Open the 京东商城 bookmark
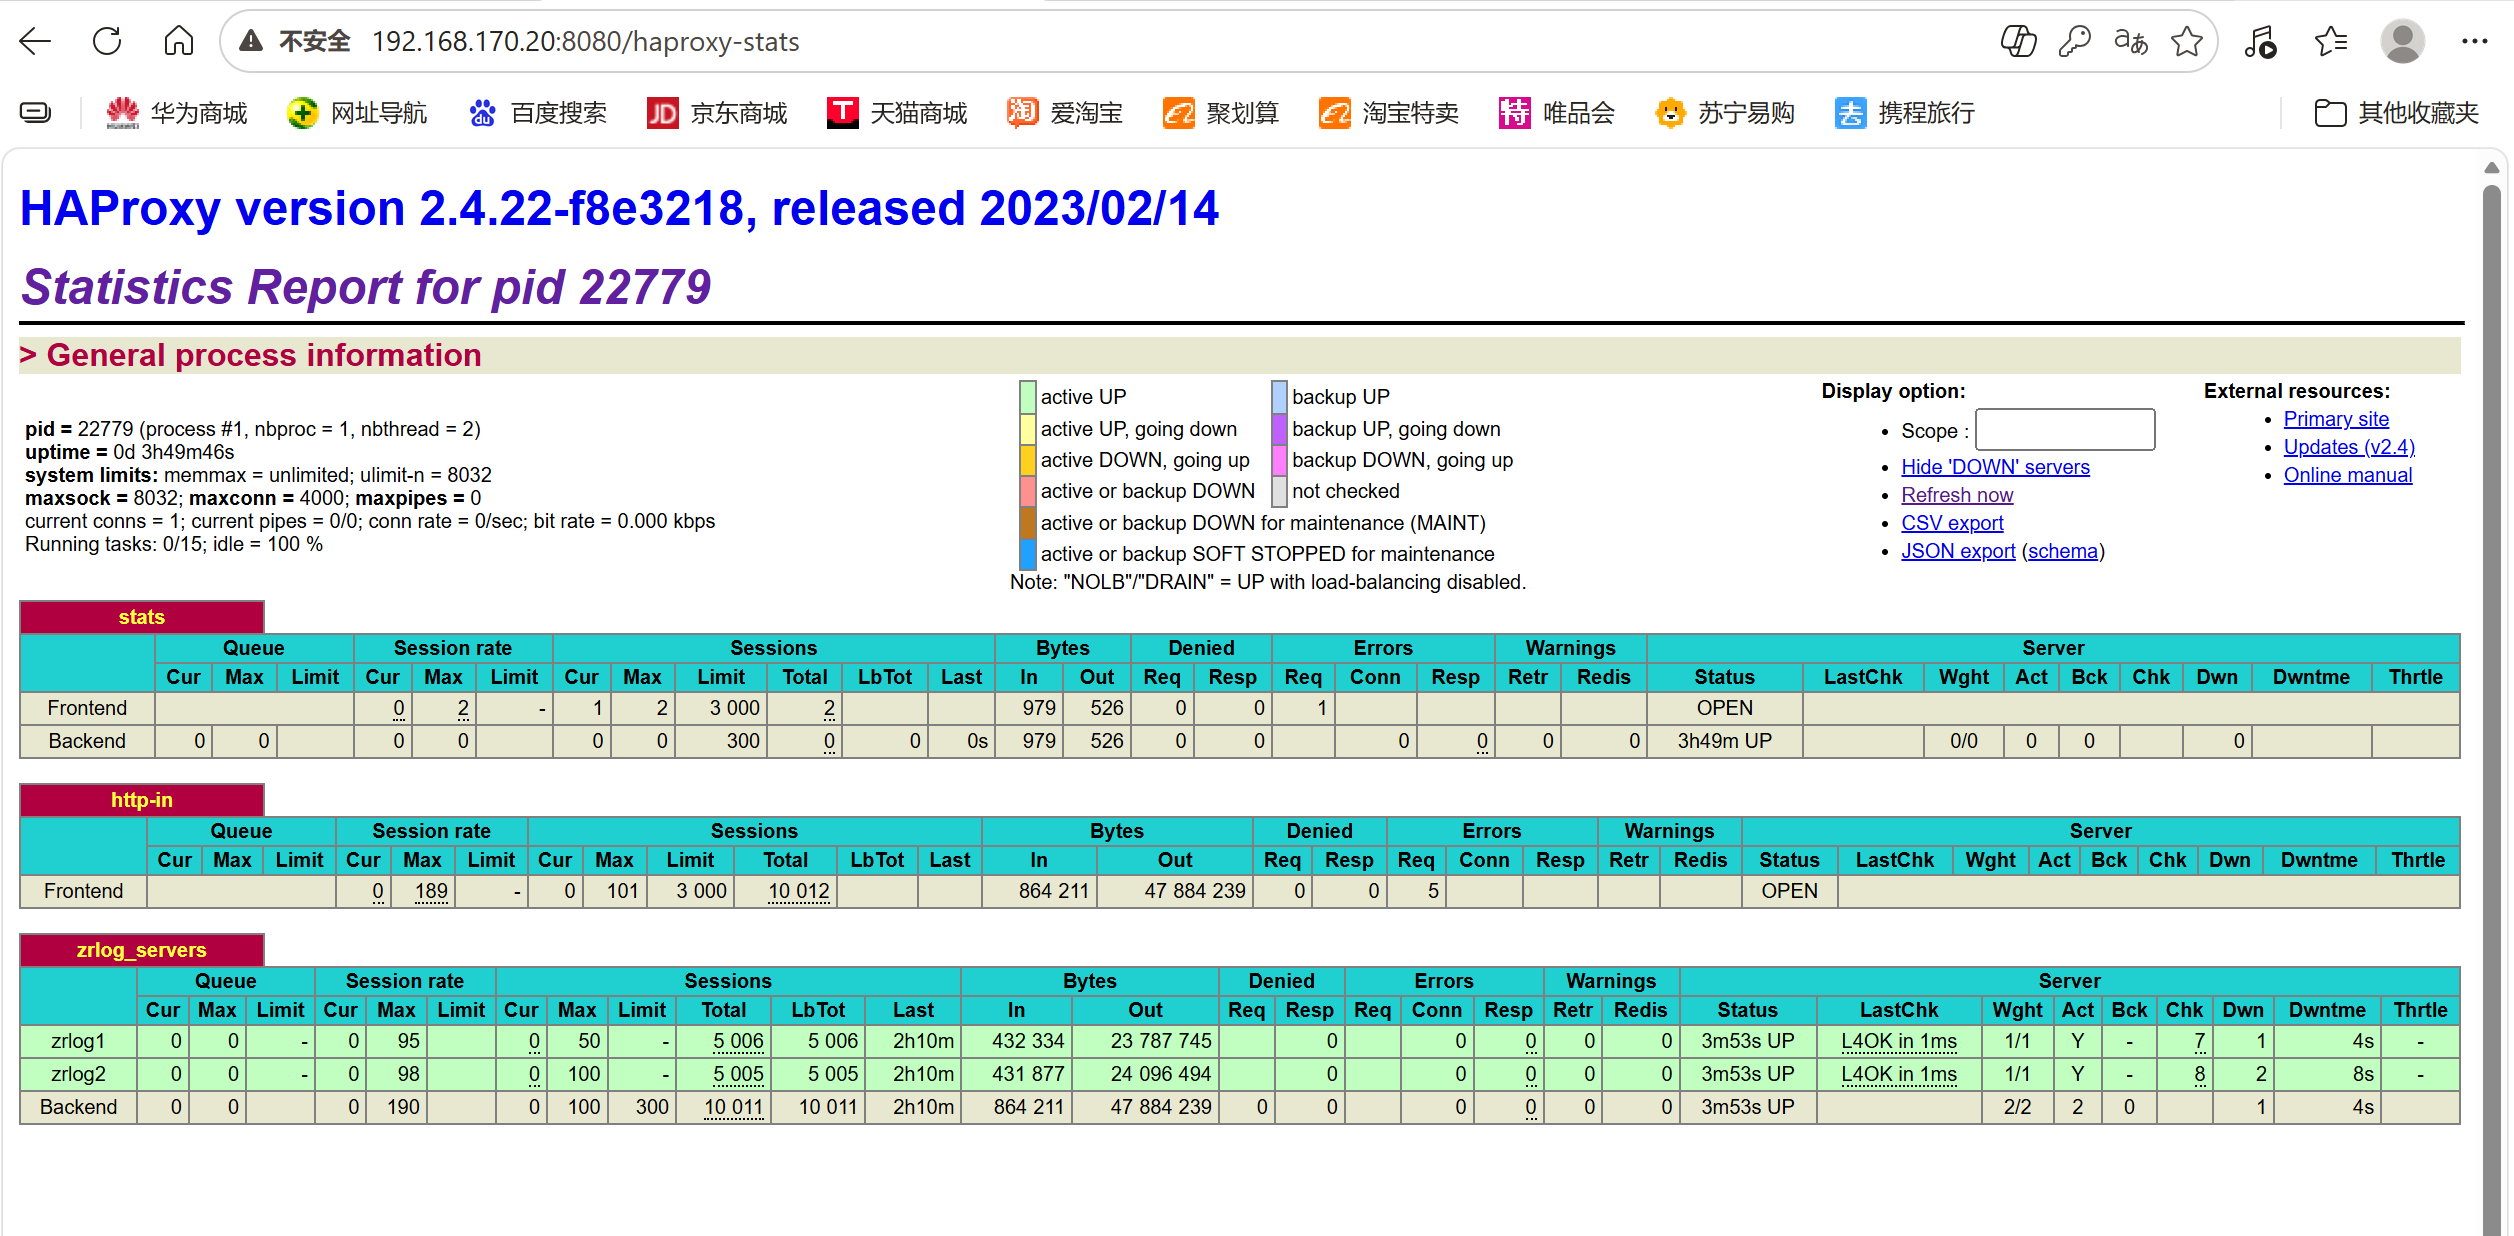The image size is (2514, 1236). click(717, 113)
